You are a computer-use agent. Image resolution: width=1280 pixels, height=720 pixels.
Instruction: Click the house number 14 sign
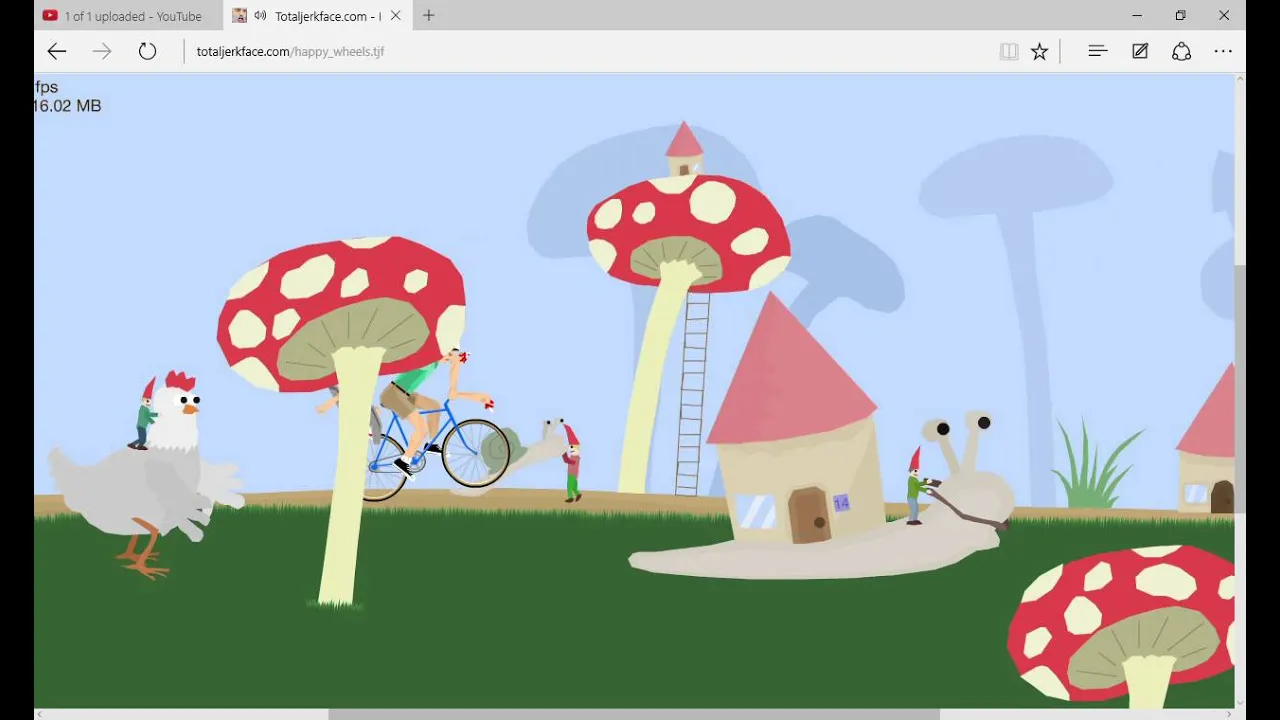pos(841,503)
